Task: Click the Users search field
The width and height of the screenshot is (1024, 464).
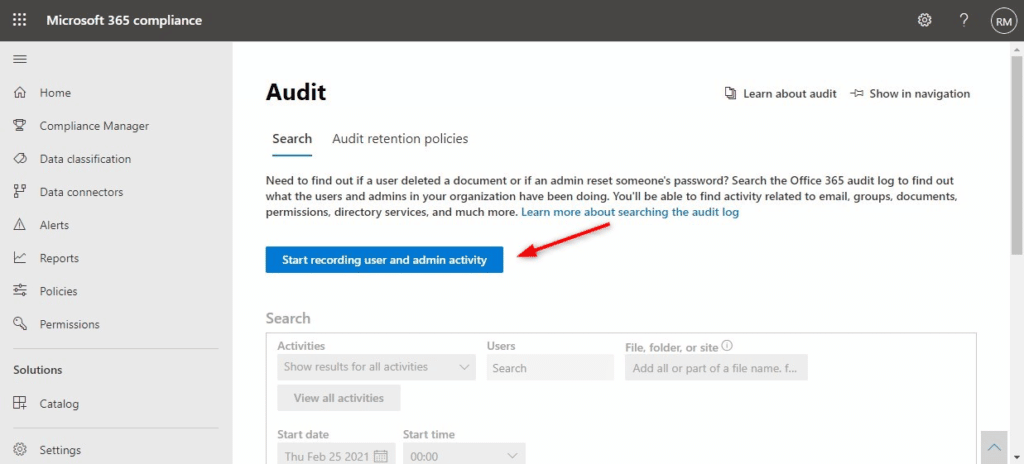Action: tap(550, 368)
